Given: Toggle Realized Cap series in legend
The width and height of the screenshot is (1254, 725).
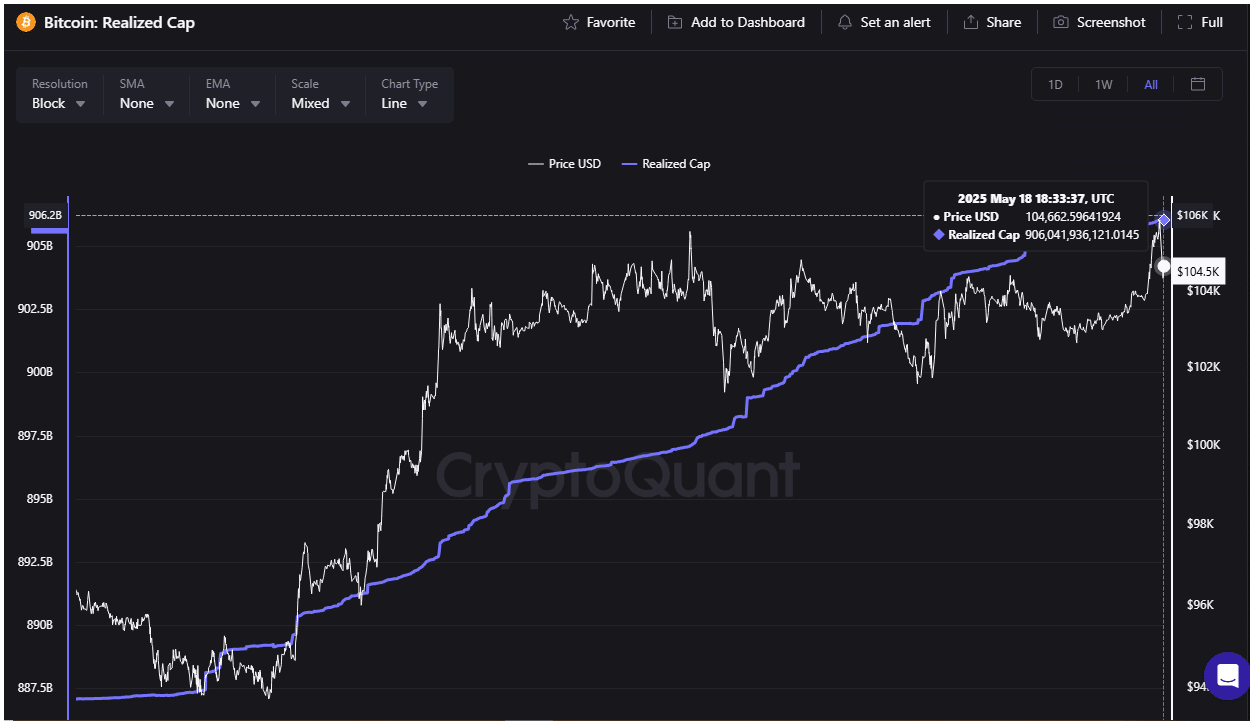Looking at the screenshot, I should click(x=666, y=164).
